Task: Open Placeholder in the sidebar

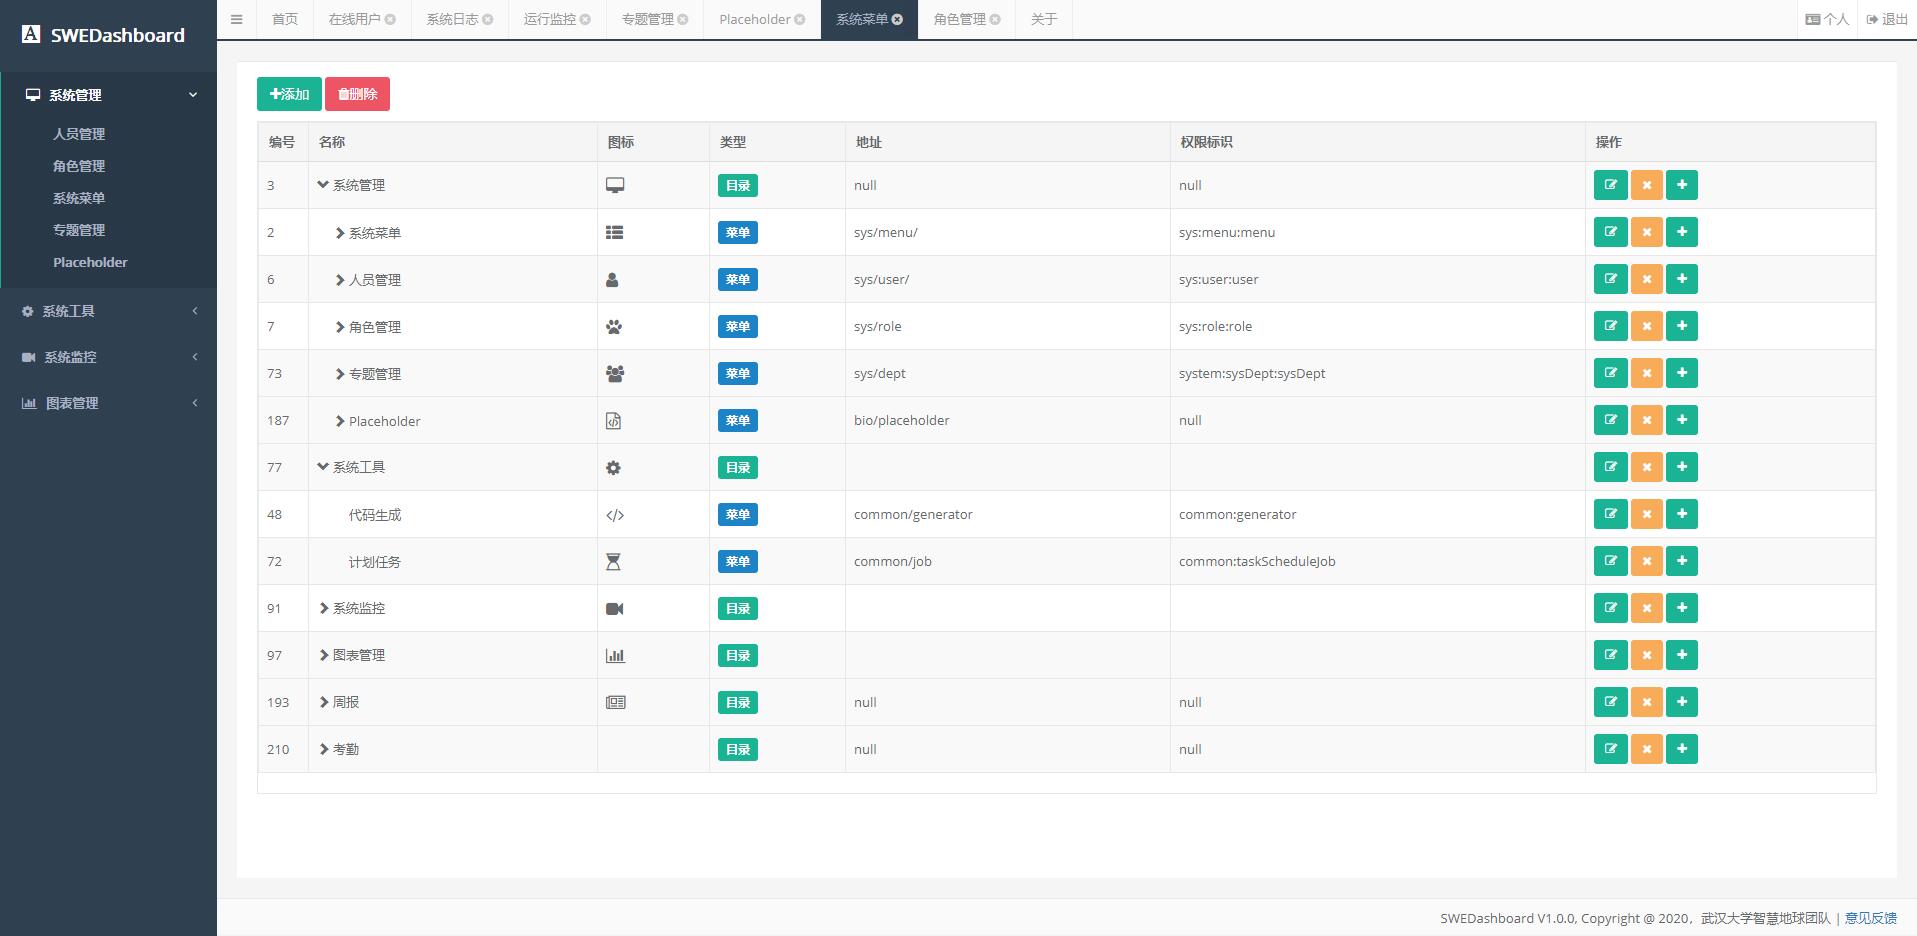Action: [x=90, y=262]
